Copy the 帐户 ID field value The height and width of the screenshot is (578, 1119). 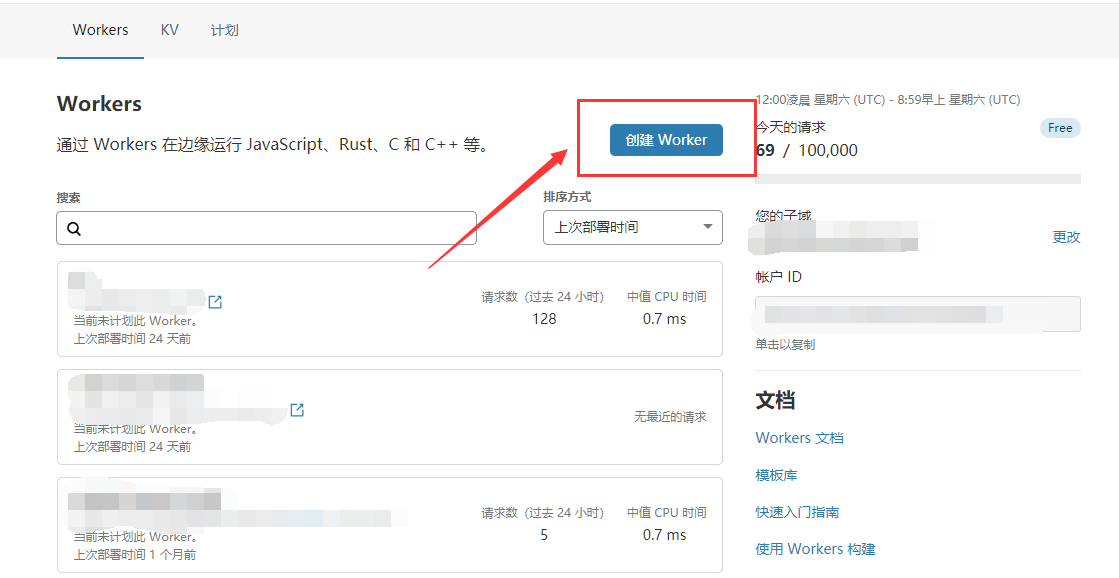[x=917, y=314]
